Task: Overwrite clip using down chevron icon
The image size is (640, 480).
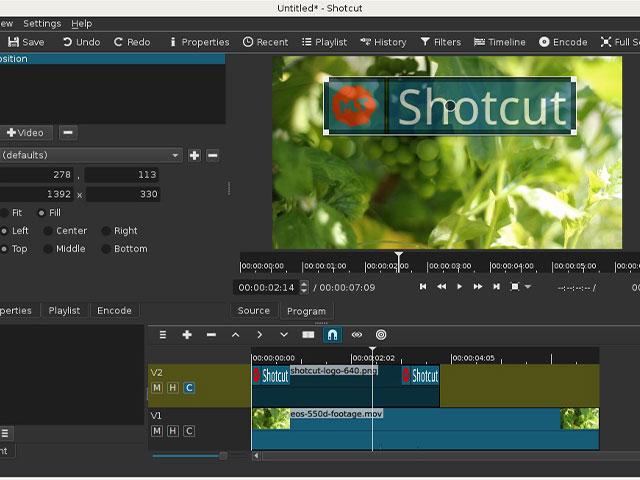Action: coord(284,335)
